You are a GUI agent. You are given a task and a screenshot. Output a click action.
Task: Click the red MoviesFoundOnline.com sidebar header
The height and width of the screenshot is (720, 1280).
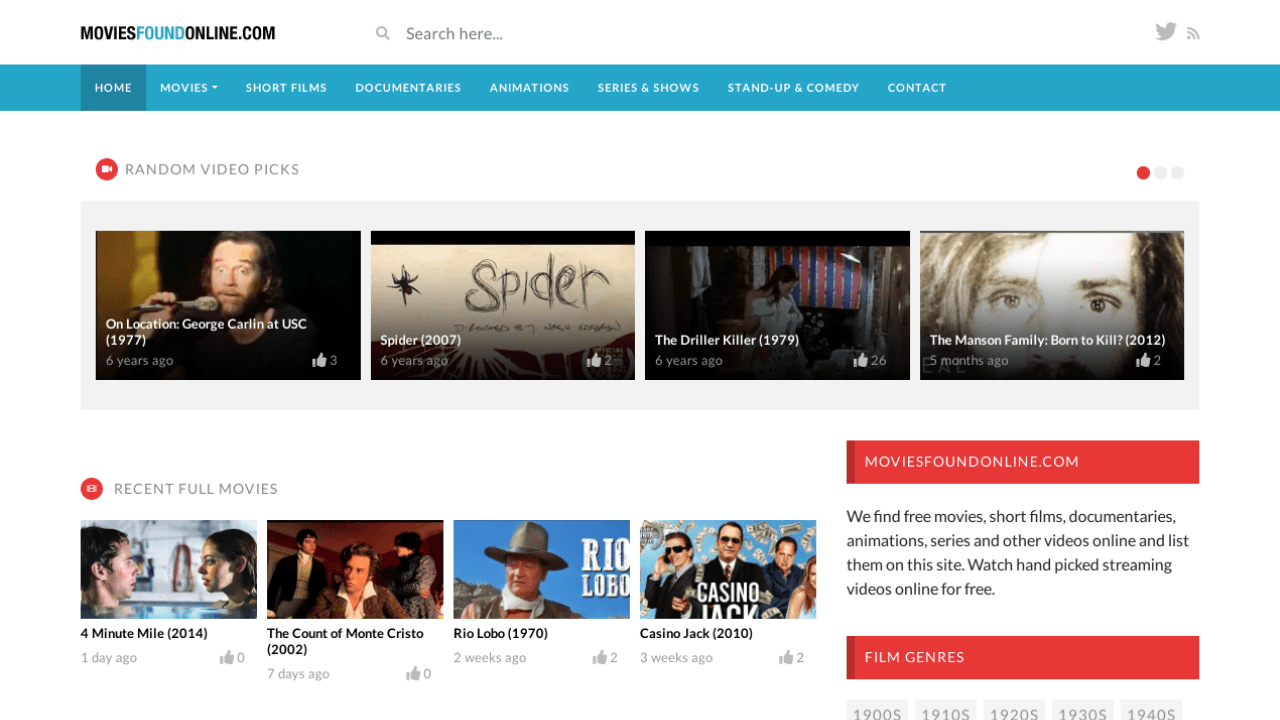1023,462
